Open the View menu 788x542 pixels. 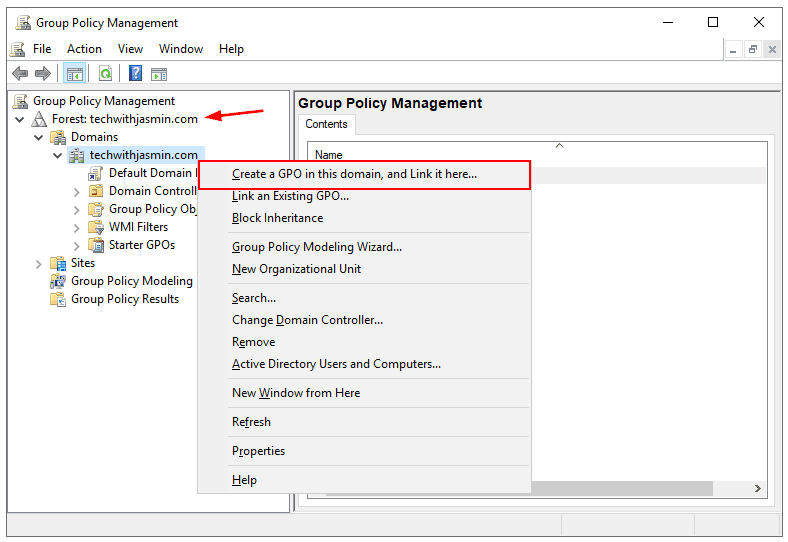click(x=130, y=49)
